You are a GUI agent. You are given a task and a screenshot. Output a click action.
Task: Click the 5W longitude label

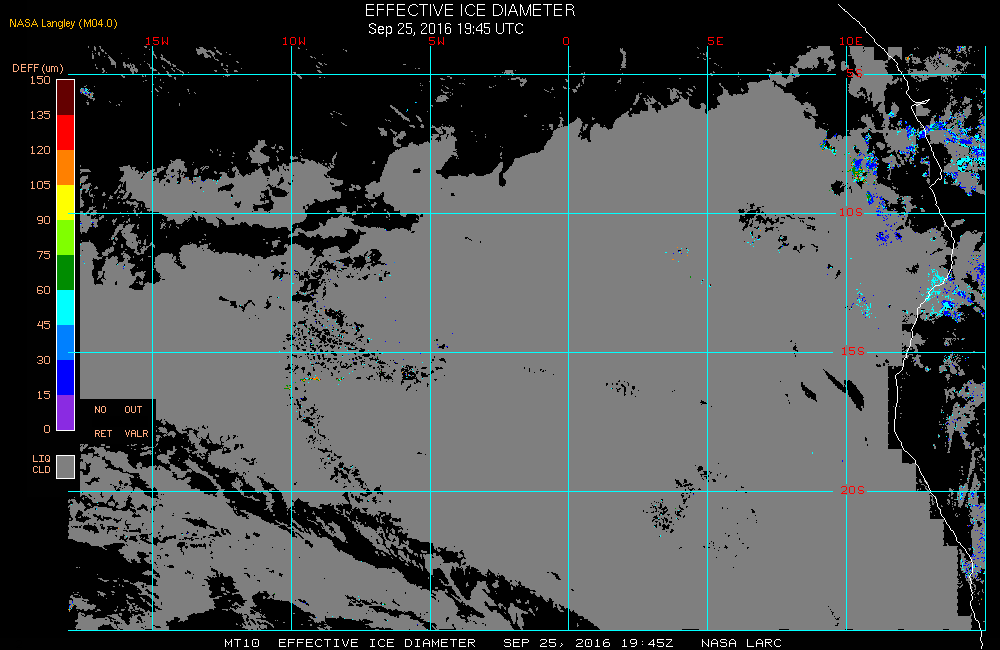pos(437,41)
